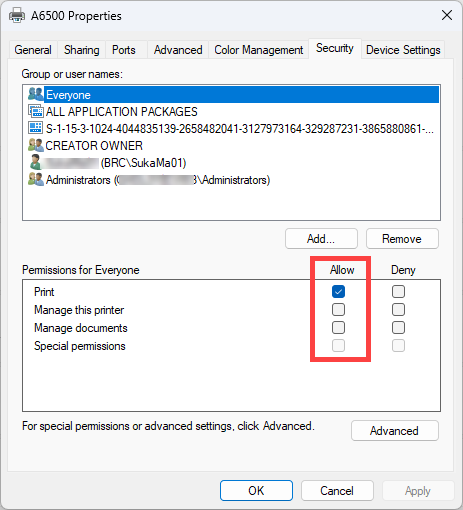Click the printer icon in the title bar
Viewport: 463px width, 510px height.
point(17,15)
